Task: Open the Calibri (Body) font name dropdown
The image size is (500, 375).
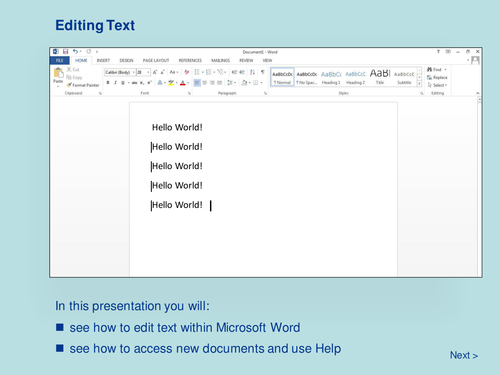Action: point(134,72)
